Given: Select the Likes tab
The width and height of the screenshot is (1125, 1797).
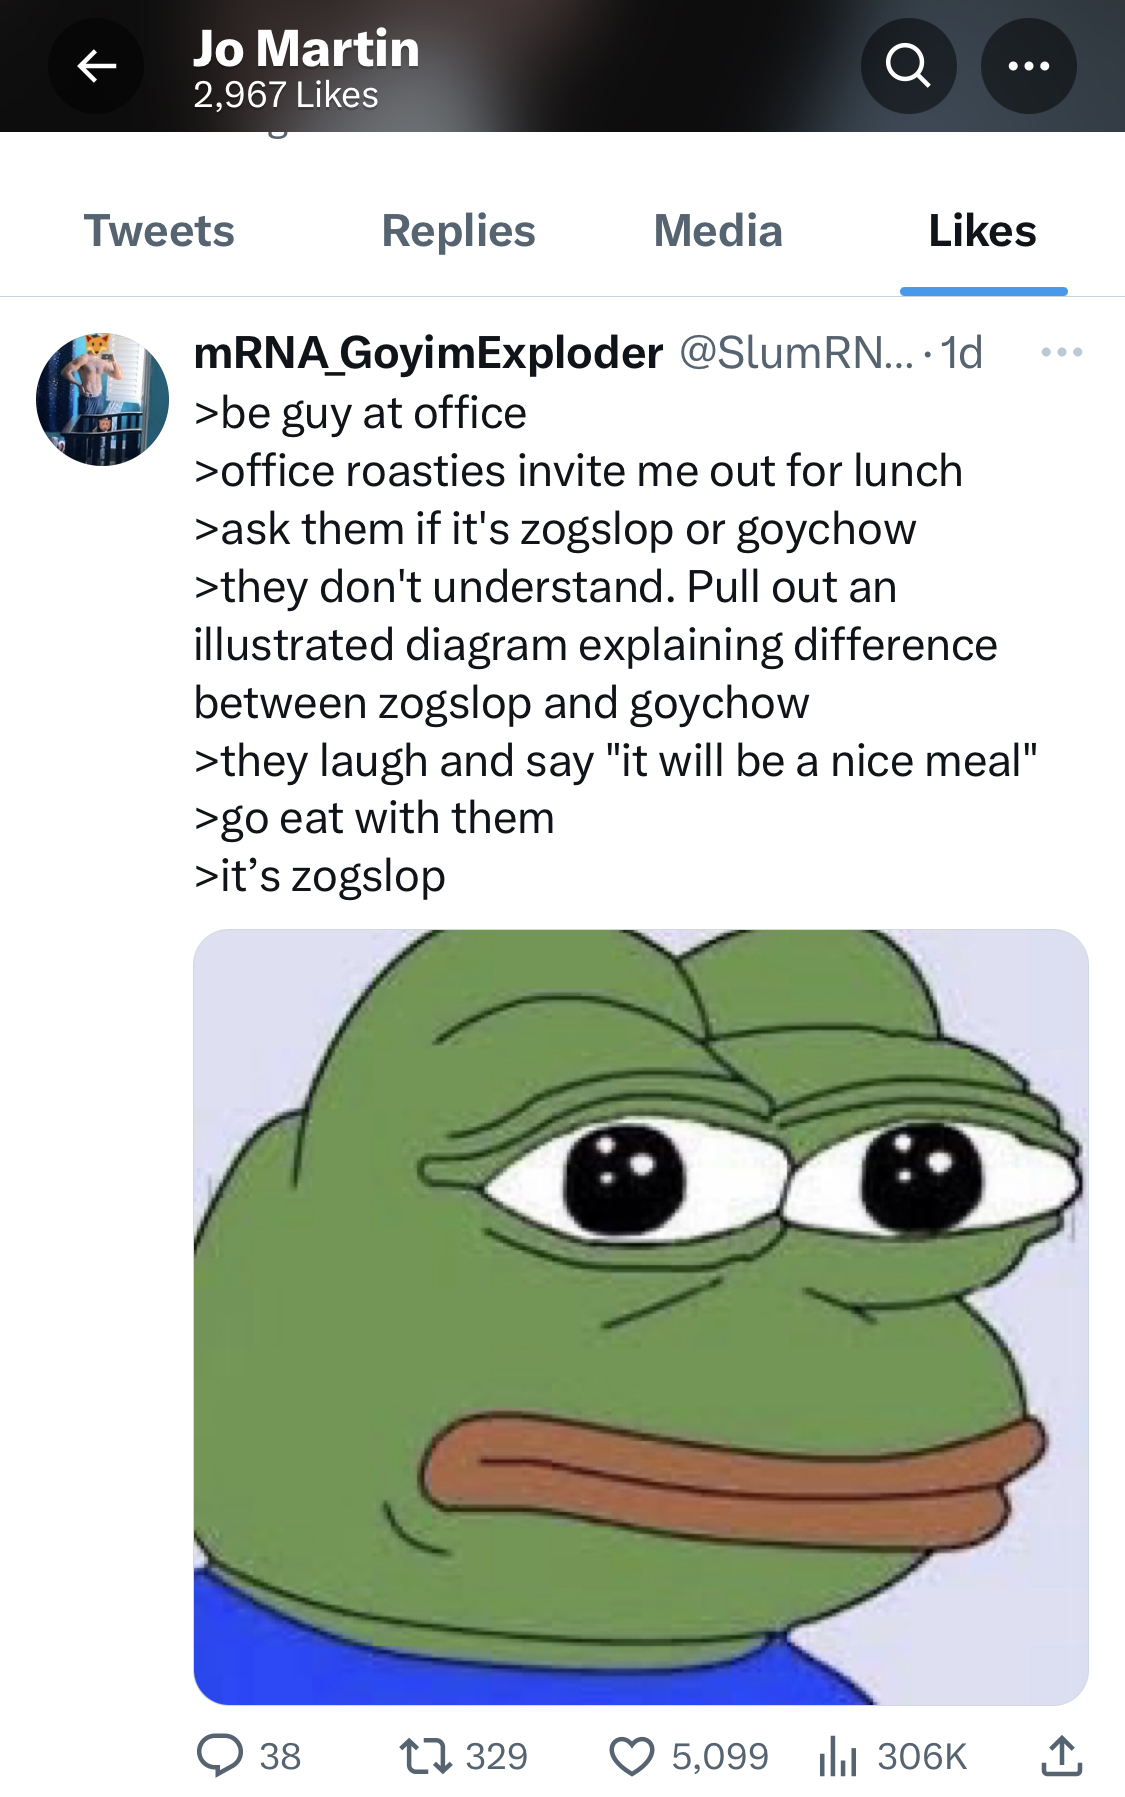Looking at the screenshot, I should coord(983,231).
